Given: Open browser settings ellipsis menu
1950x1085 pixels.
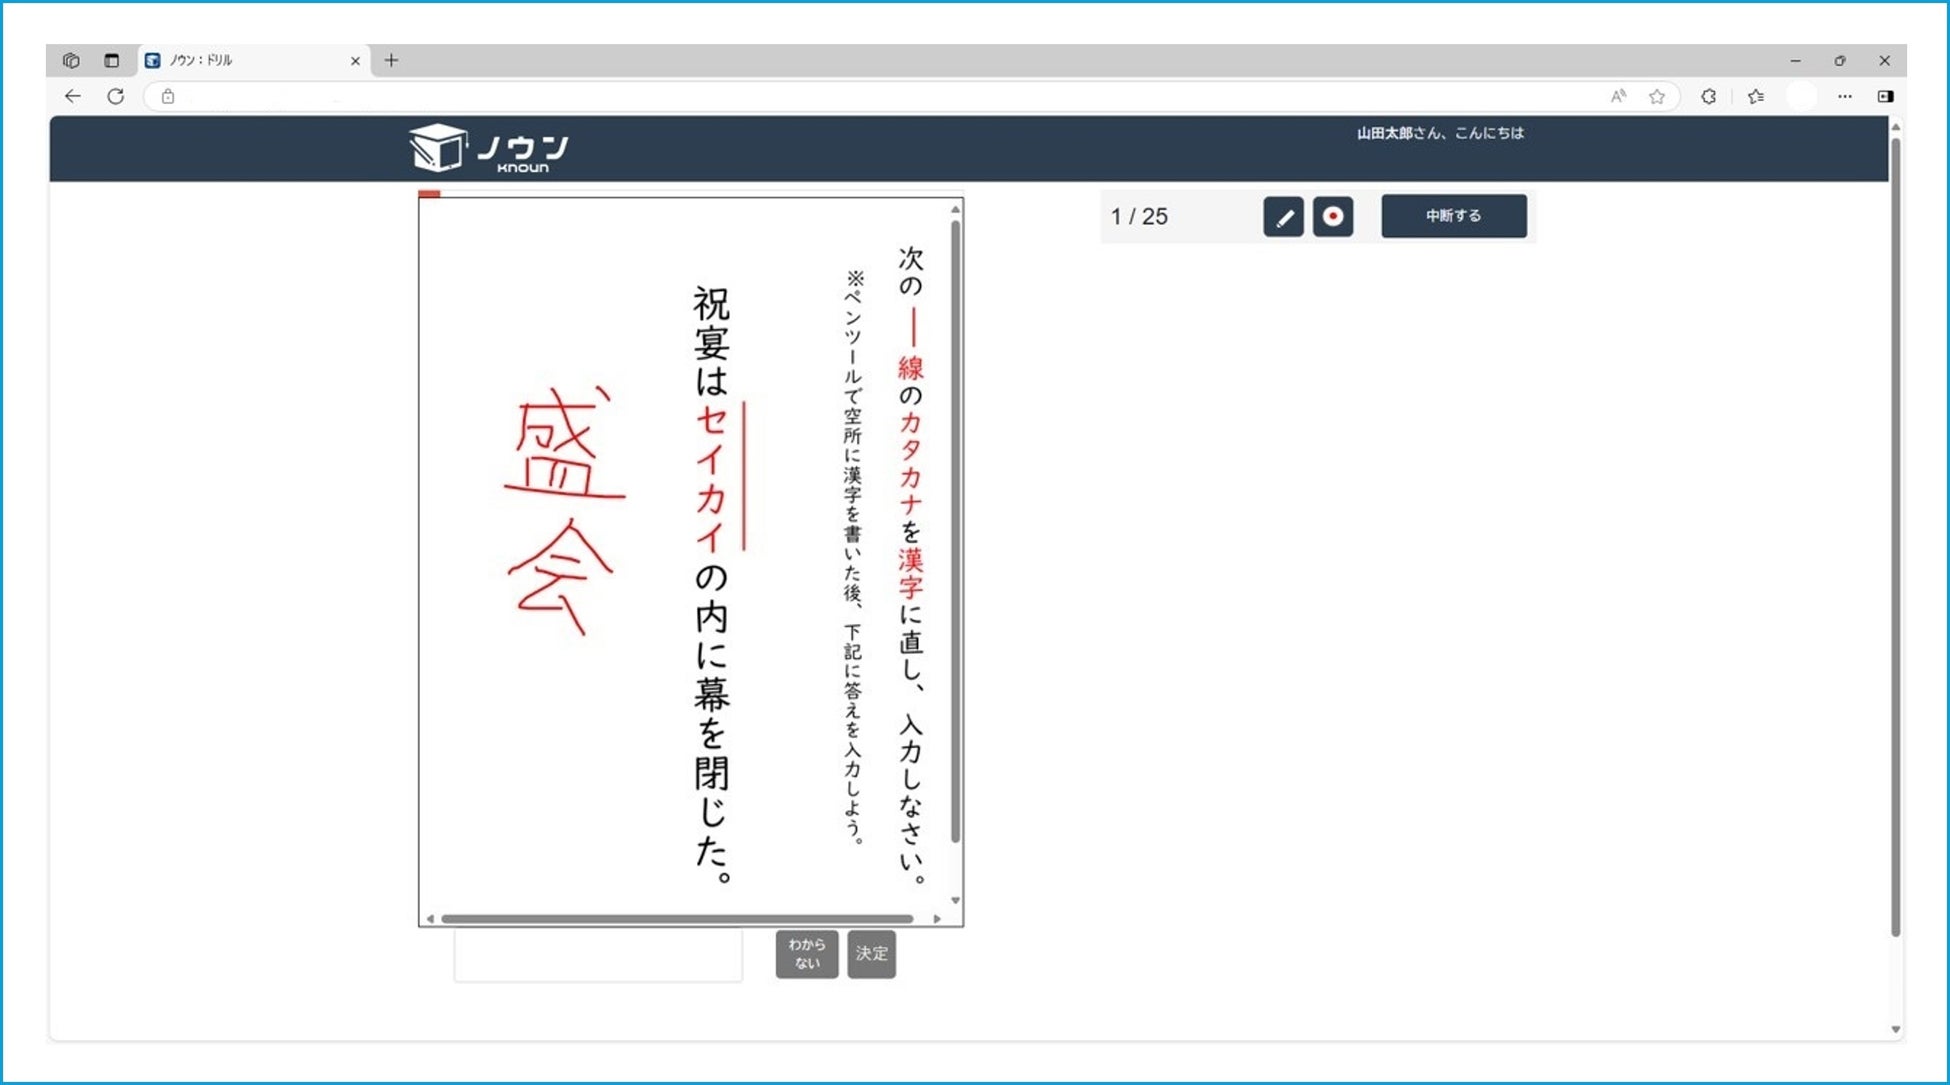Looking at the screenshot, I should click(1845, 96).
